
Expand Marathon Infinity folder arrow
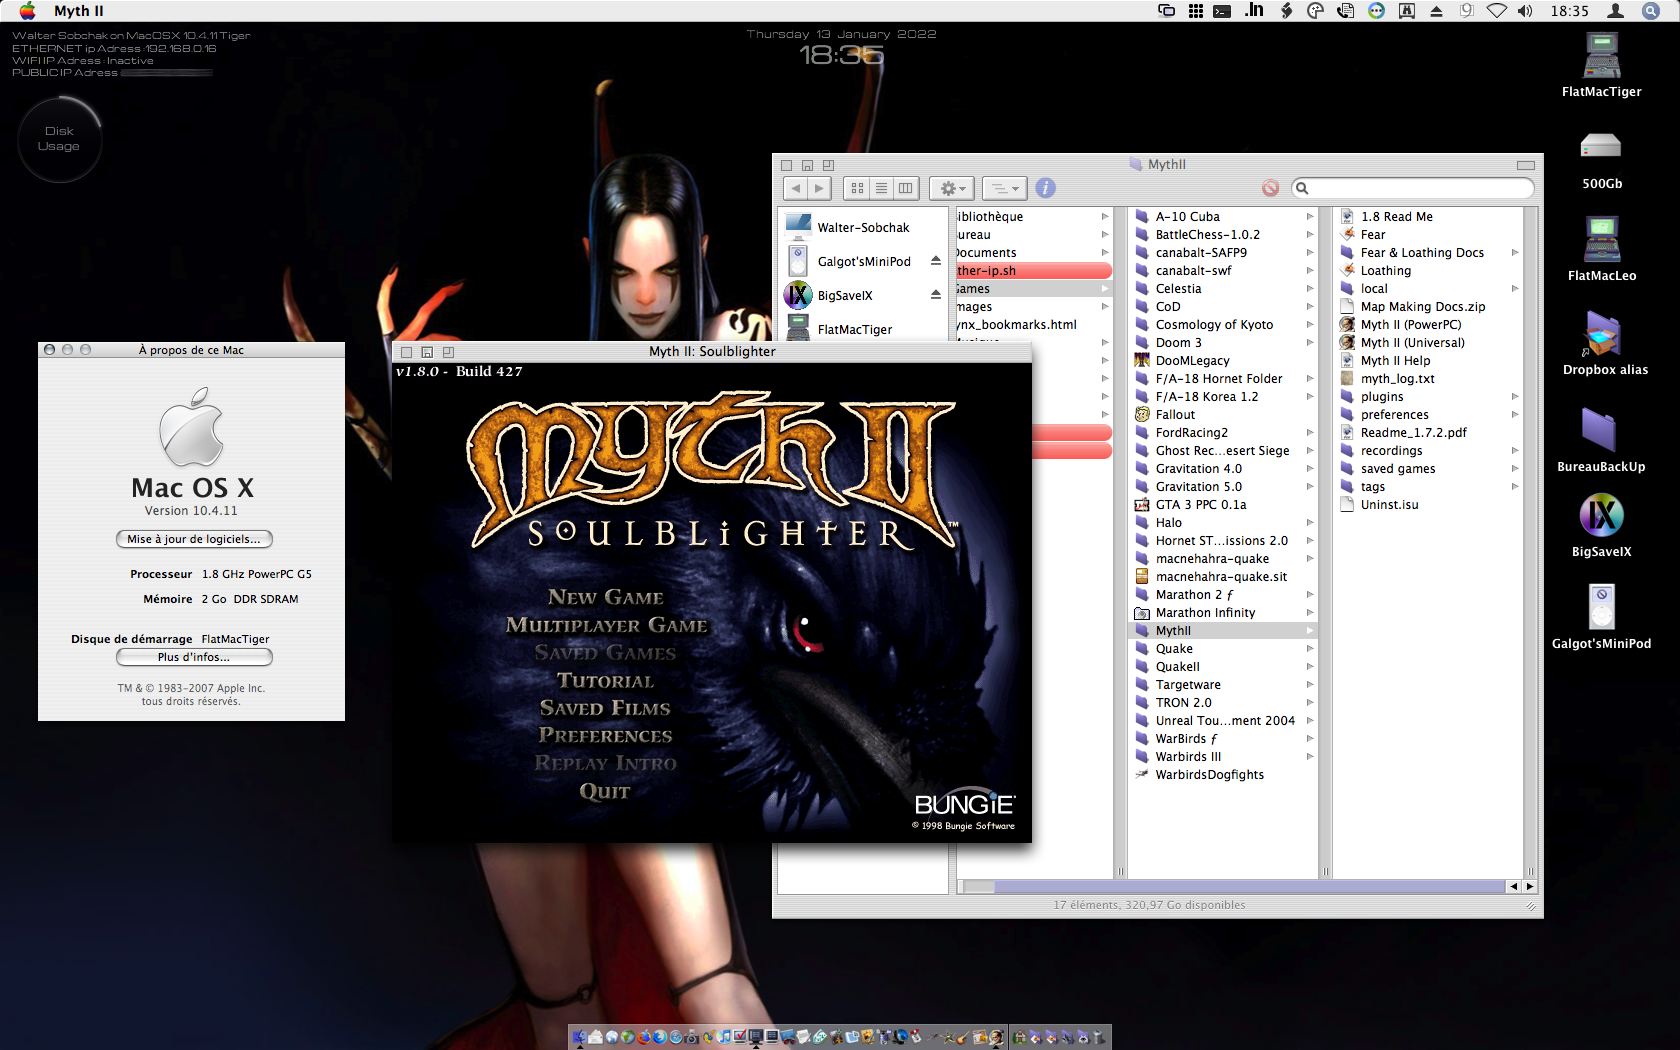pyautogui.click(x=1309, y=613)
